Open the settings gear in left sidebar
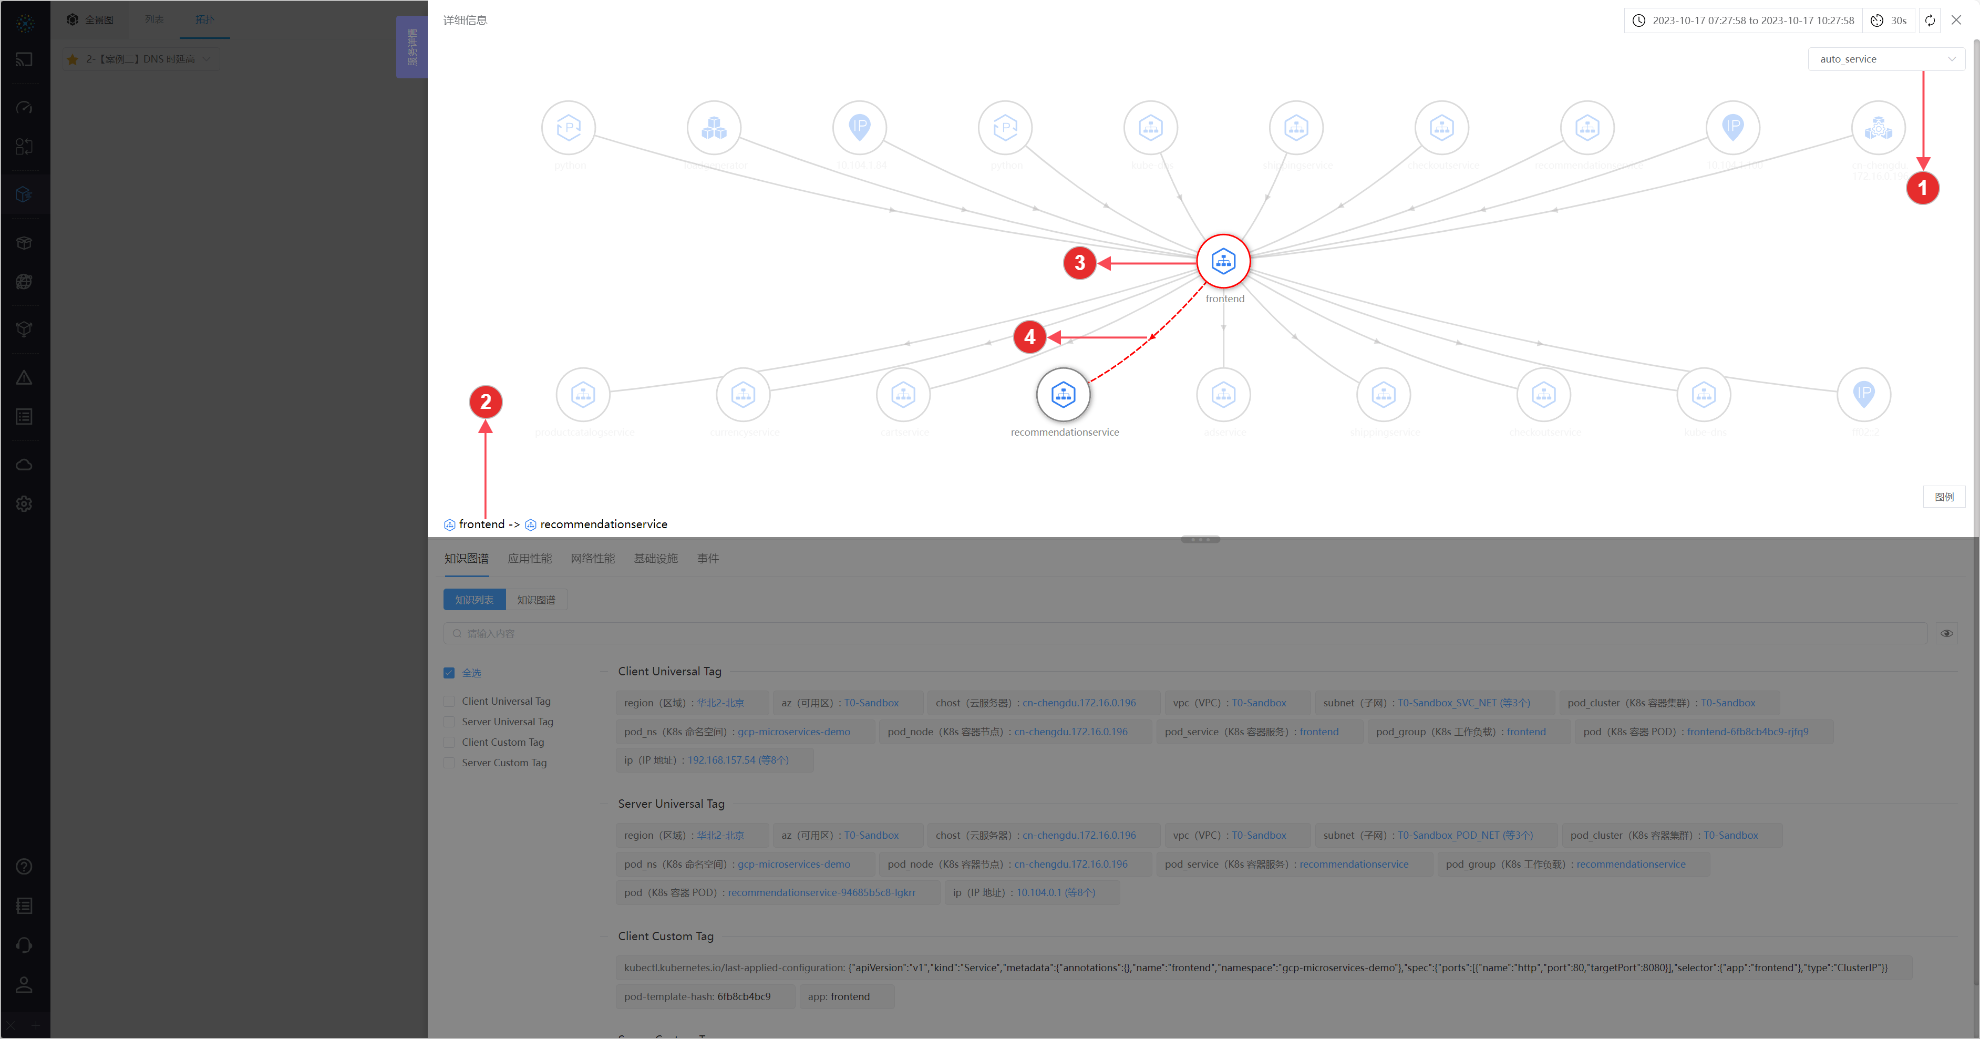Viewport: 1980px width, 1039px height. (24, 504)
